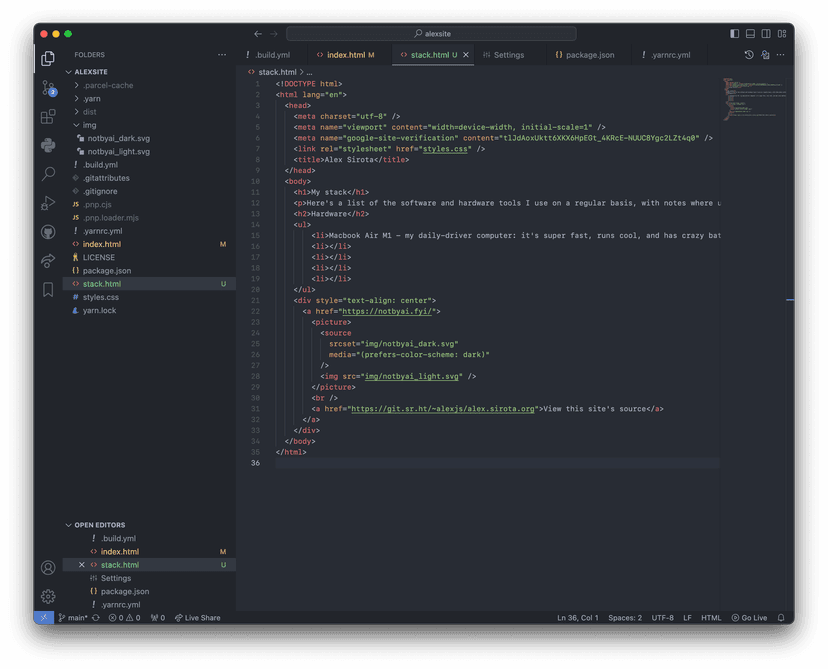Screen dimensions: 828x669
Task: Open the Bookmarks view icon
Action: [48, 290]
